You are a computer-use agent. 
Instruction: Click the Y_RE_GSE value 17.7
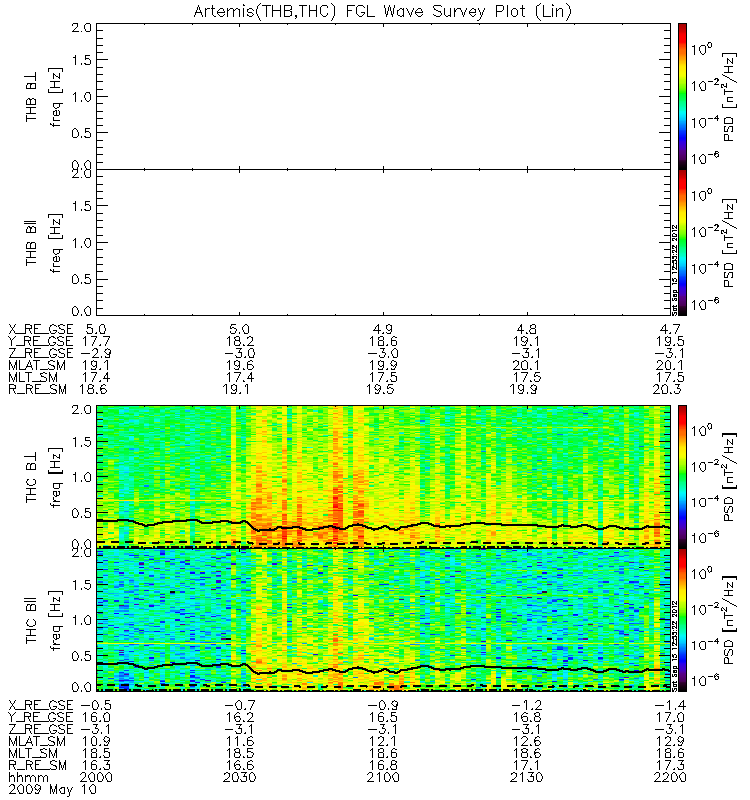(x=96, y=341)
